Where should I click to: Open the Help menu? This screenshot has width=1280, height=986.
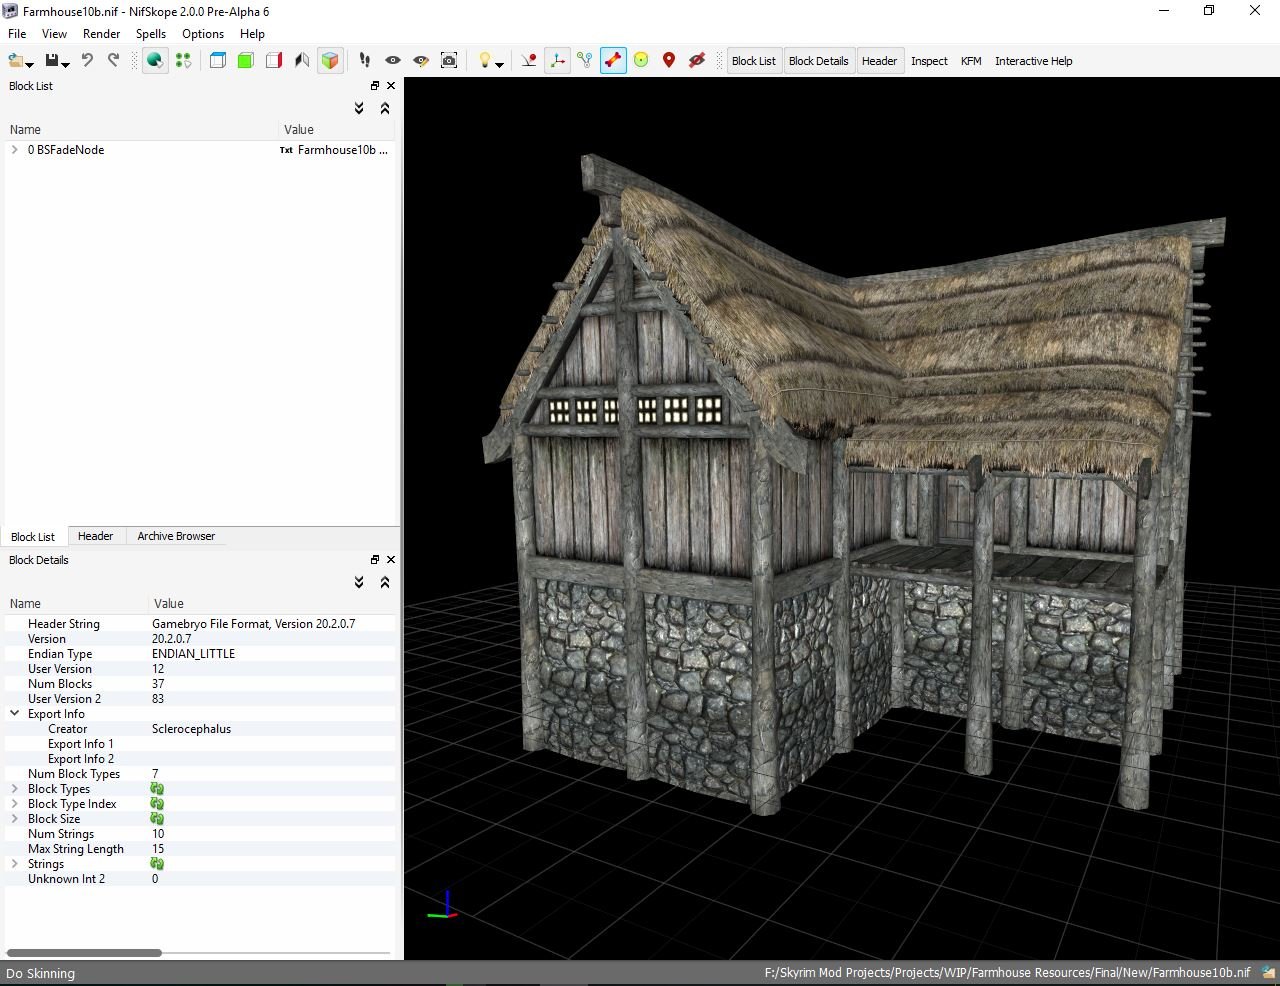pos(252,34)
